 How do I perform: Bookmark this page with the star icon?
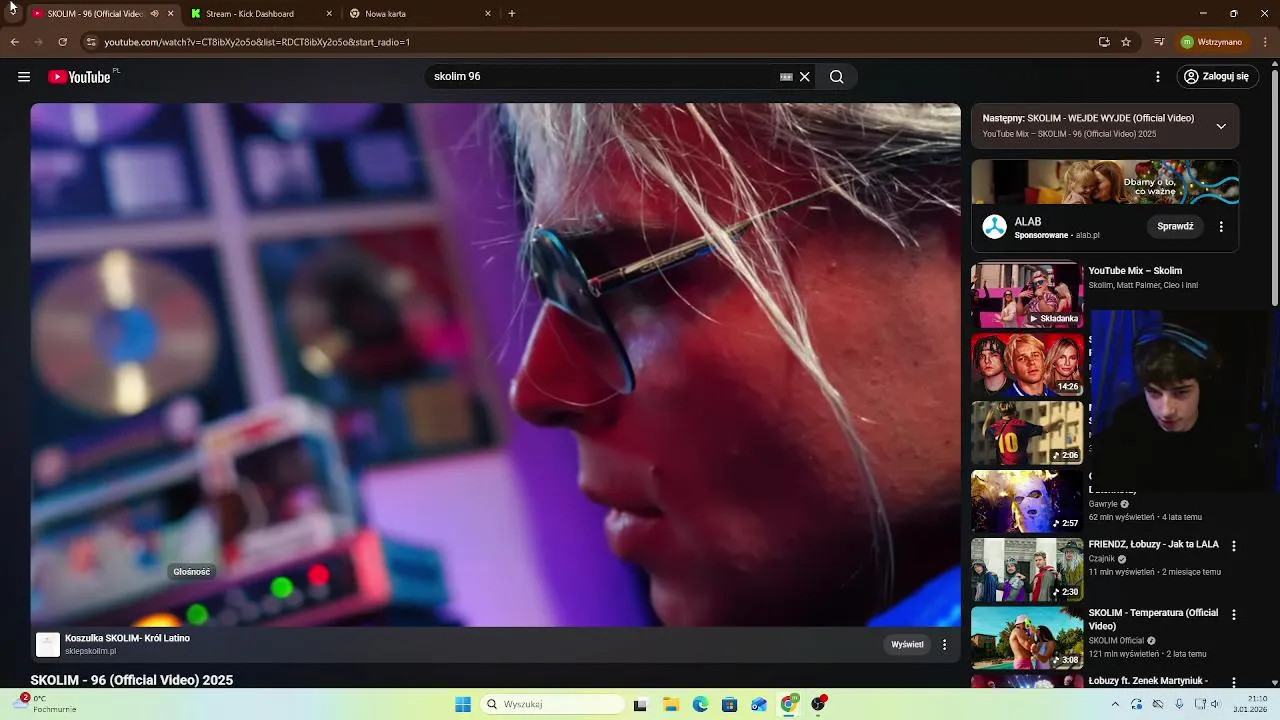(1126, 42)
